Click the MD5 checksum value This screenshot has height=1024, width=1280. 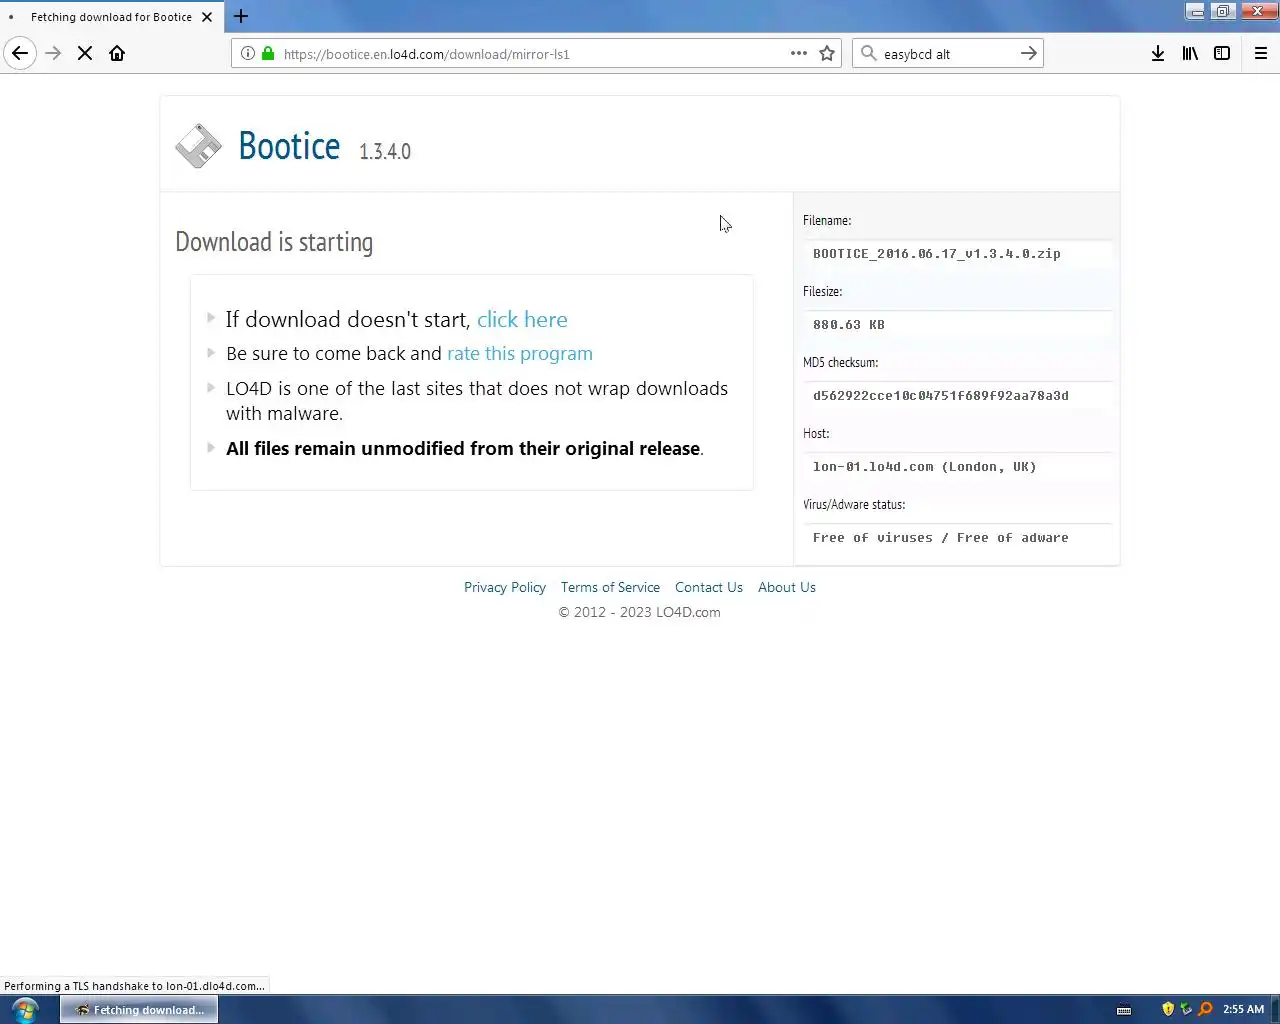click(941, 396)
